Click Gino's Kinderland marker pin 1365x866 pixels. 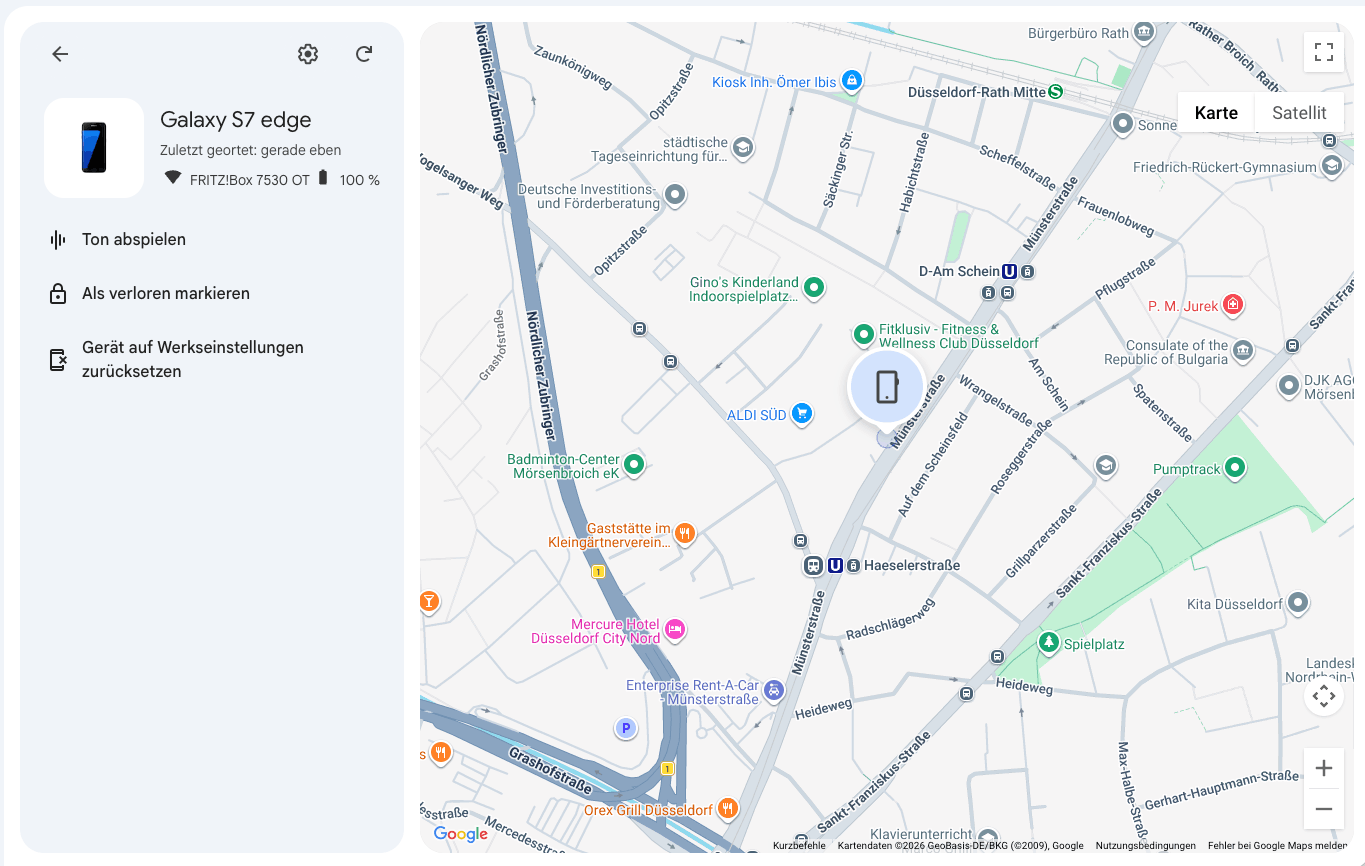point(814,288)
